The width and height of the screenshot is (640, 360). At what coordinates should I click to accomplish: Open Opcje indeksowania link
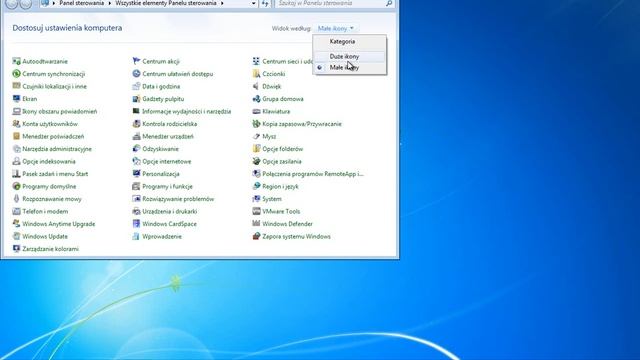click(x=49, y=161)
